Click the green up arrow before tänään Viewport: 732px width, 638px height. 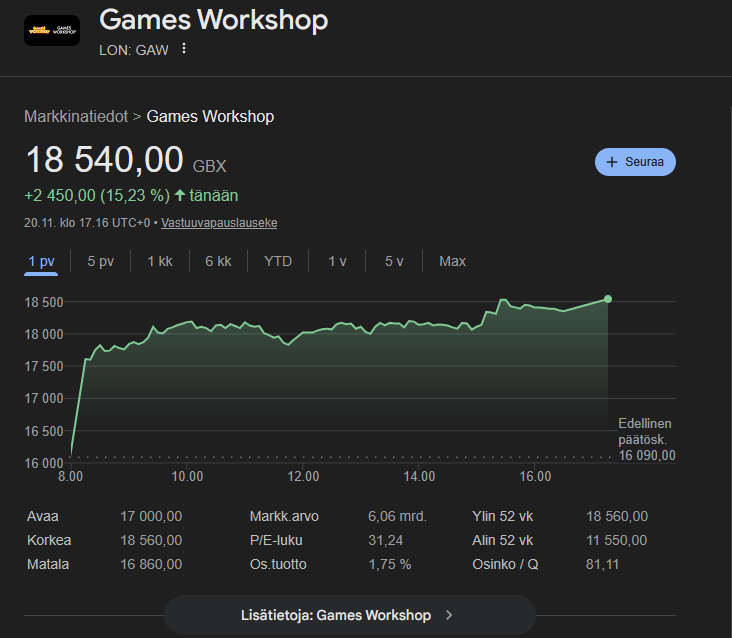point(180,195)
